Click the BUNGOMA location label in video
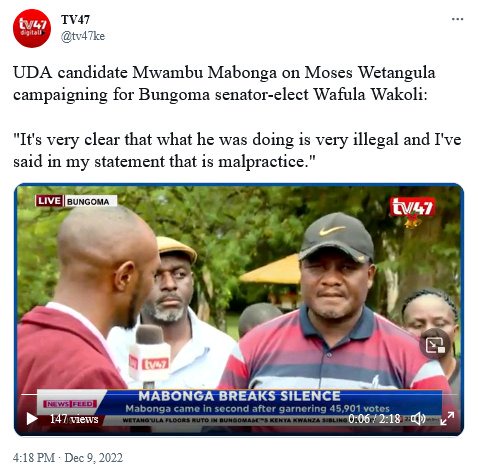This screenshot has height=471, width=478. [x=88, y=202]
